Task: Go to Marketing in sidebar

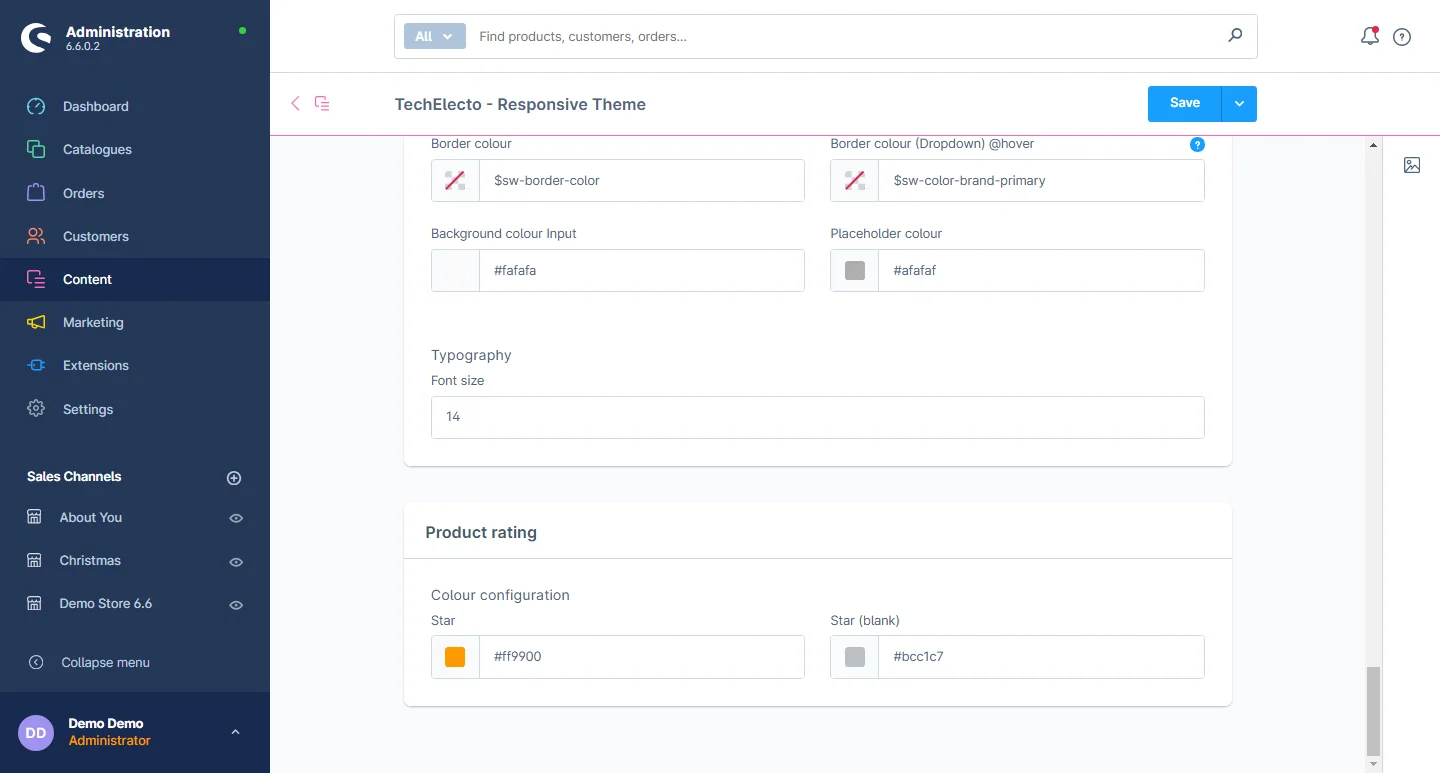Action: [x=93, y=323]
